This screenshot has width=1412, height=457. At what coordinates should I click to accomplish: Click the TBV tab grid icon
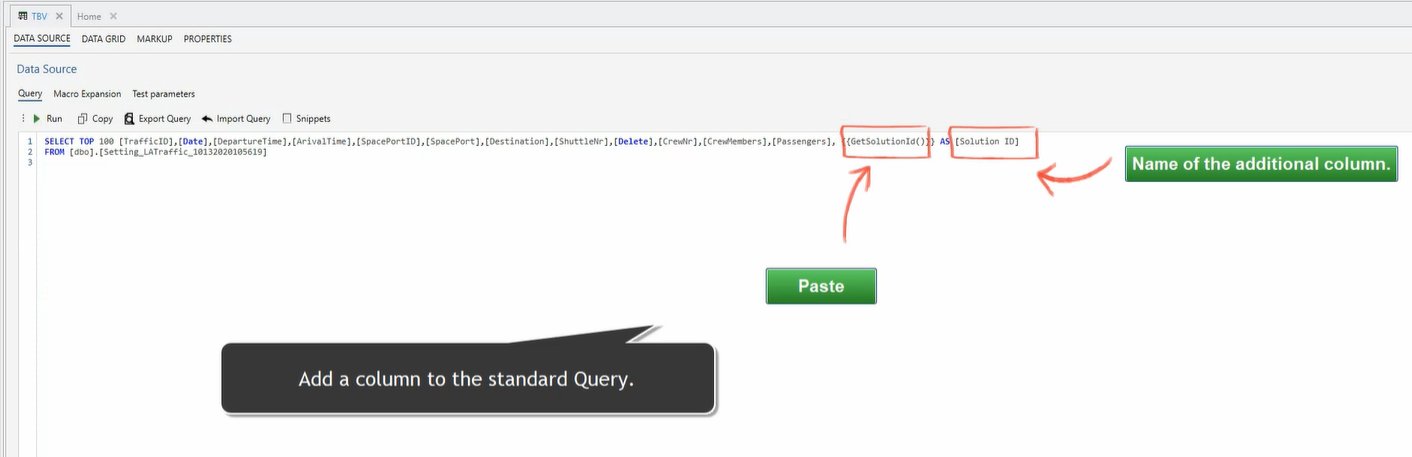[x=22, y=16]
